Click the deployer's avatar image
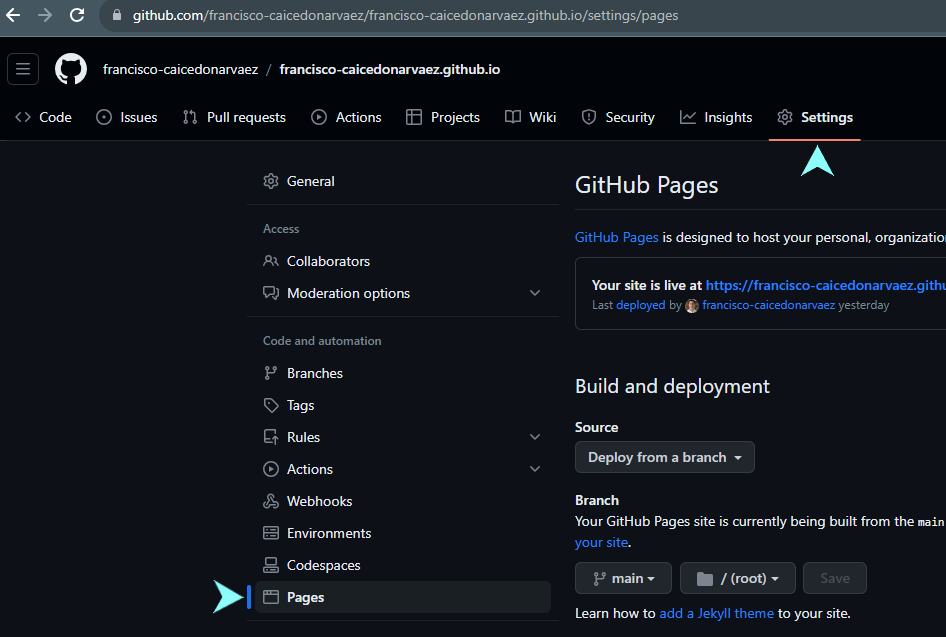Viewport: 946px width, 637px height. tap(692, 306)
